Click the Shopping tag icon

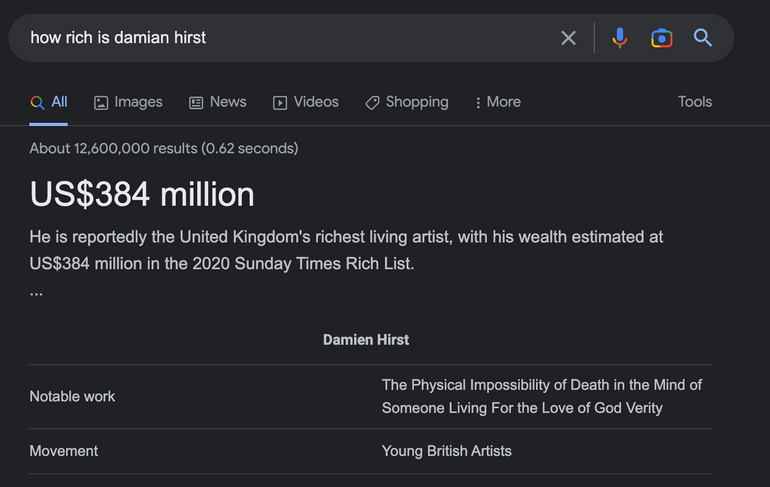[372, 102]
